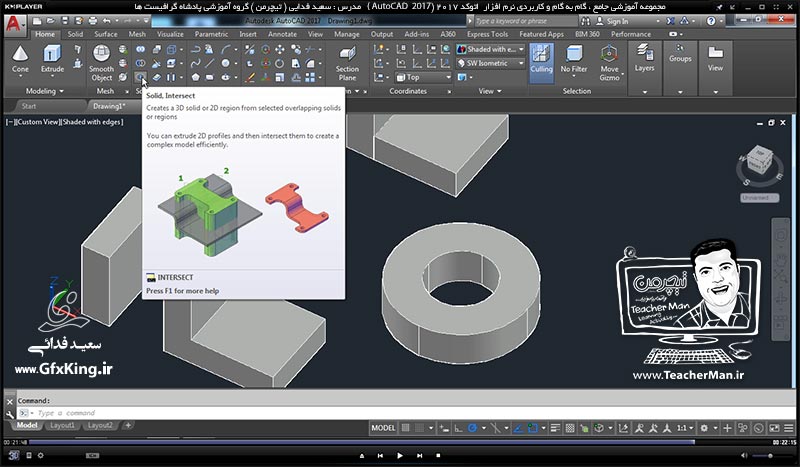Expand the Modeling panel
Screen dimensions: 800x467
point(45,91)
